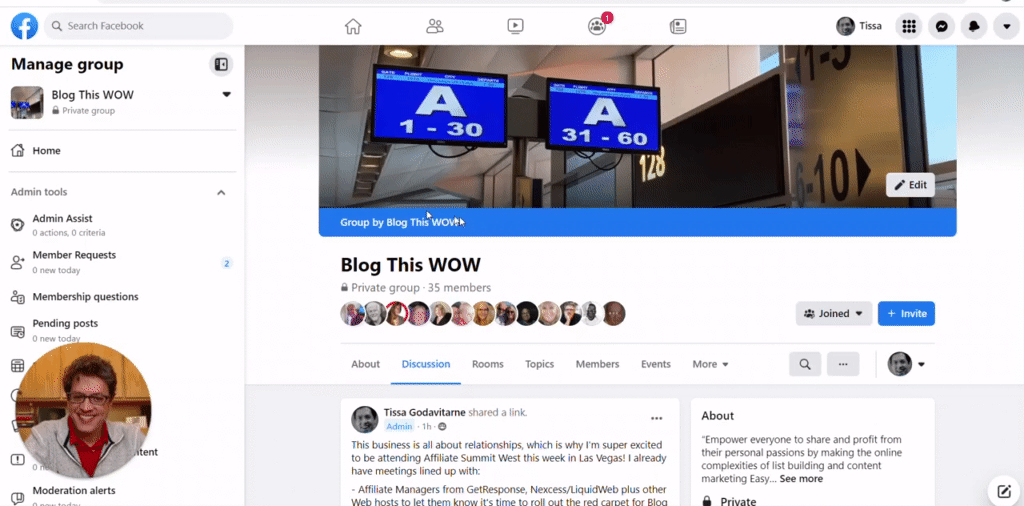Screen dimensions: 1024x506
Task: Open Messenger
Action: click(941, 26)
